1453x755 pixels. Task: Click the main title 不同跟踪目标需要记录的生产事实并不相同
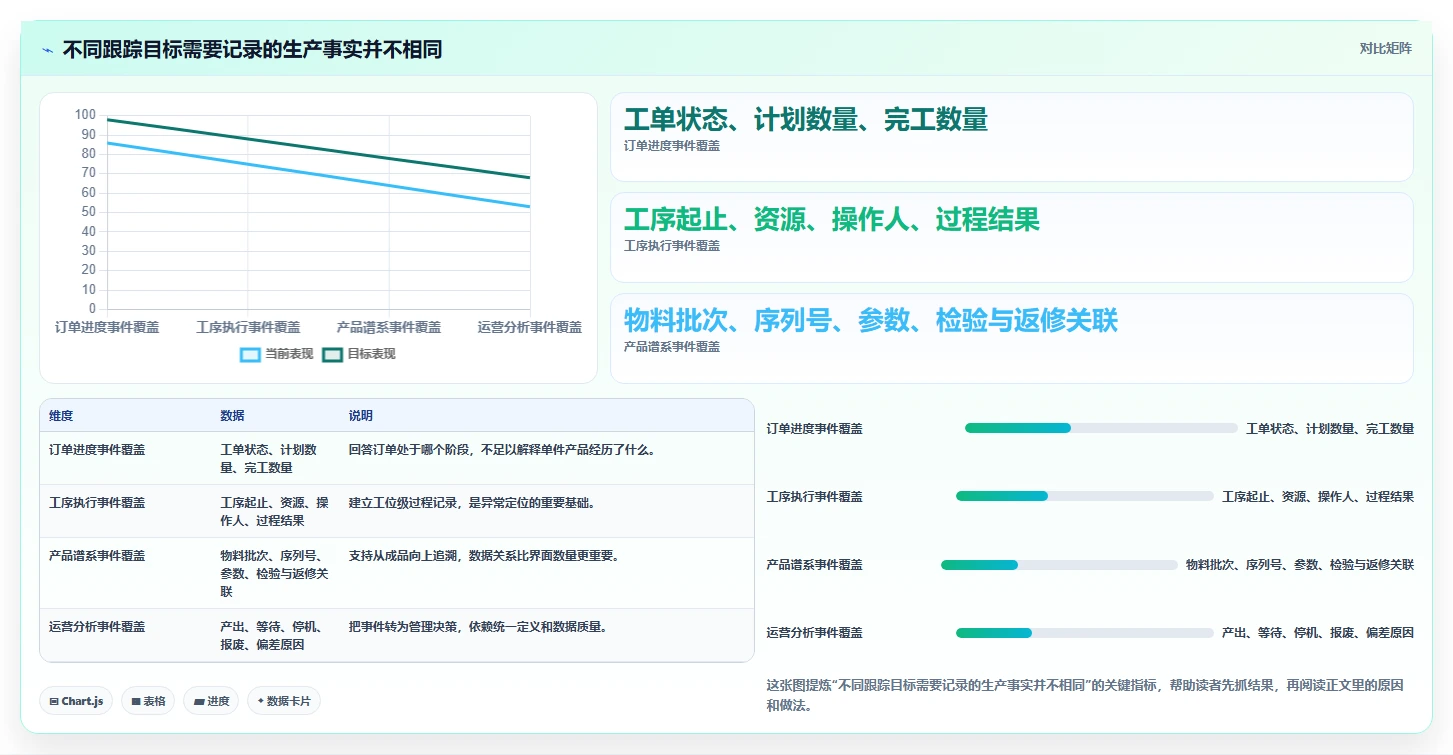pos(252,50)
